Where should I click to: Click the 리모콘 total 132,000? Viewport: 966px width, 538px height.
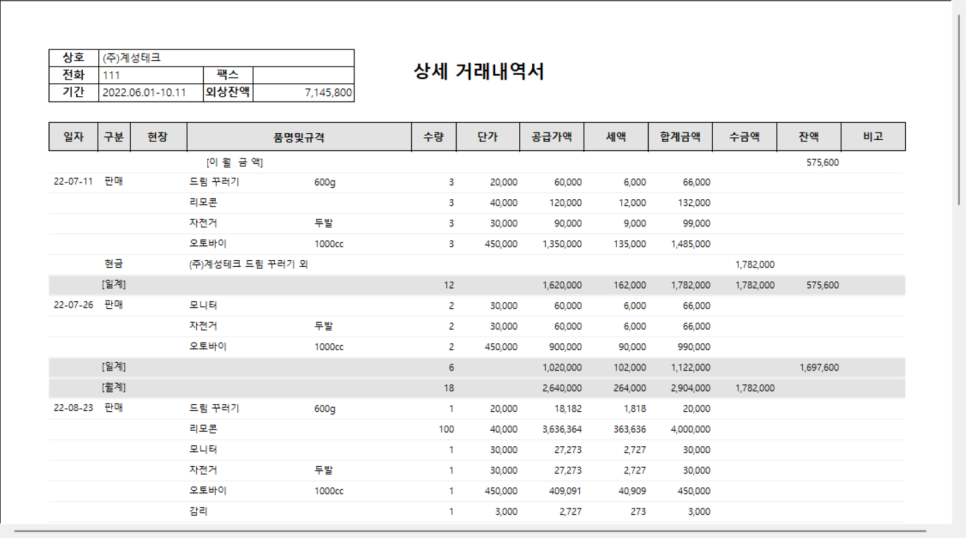(x=694, y=203)
